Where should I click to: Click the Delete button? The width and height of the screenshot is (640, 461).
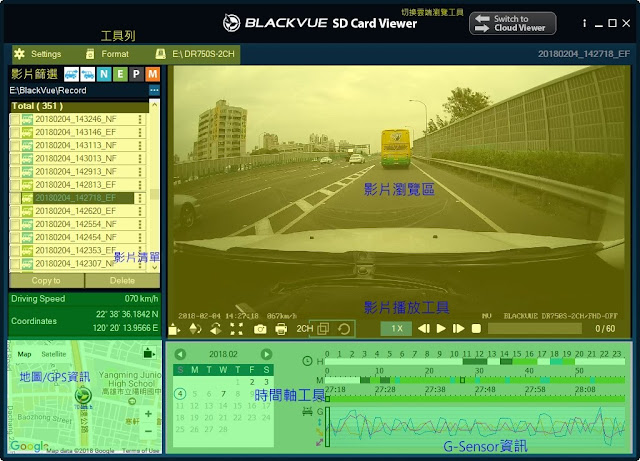point(122,281)
